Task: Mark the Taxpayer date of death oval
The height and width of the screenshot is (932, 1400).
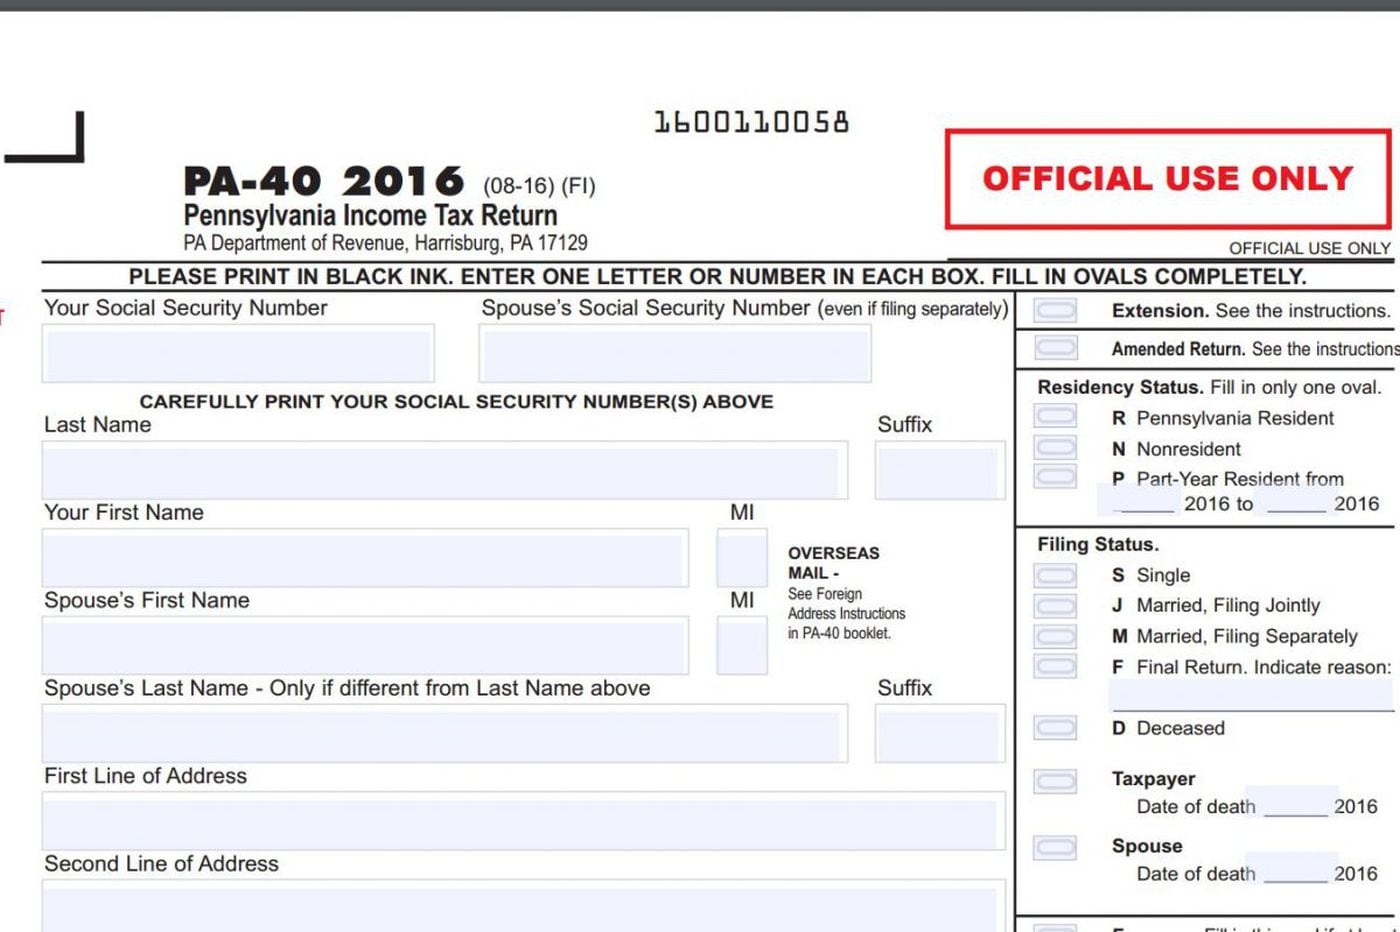Action: point(1055,781)
